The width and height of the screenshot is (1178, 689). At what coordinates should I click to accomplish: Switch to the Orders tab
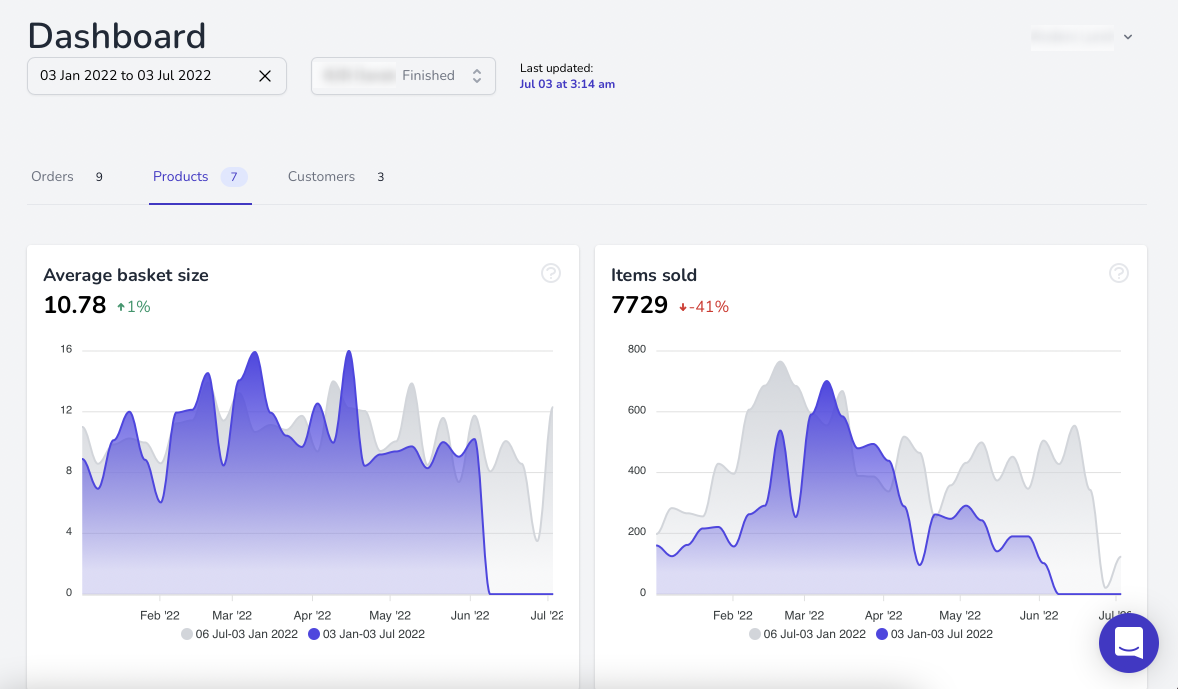53,177
